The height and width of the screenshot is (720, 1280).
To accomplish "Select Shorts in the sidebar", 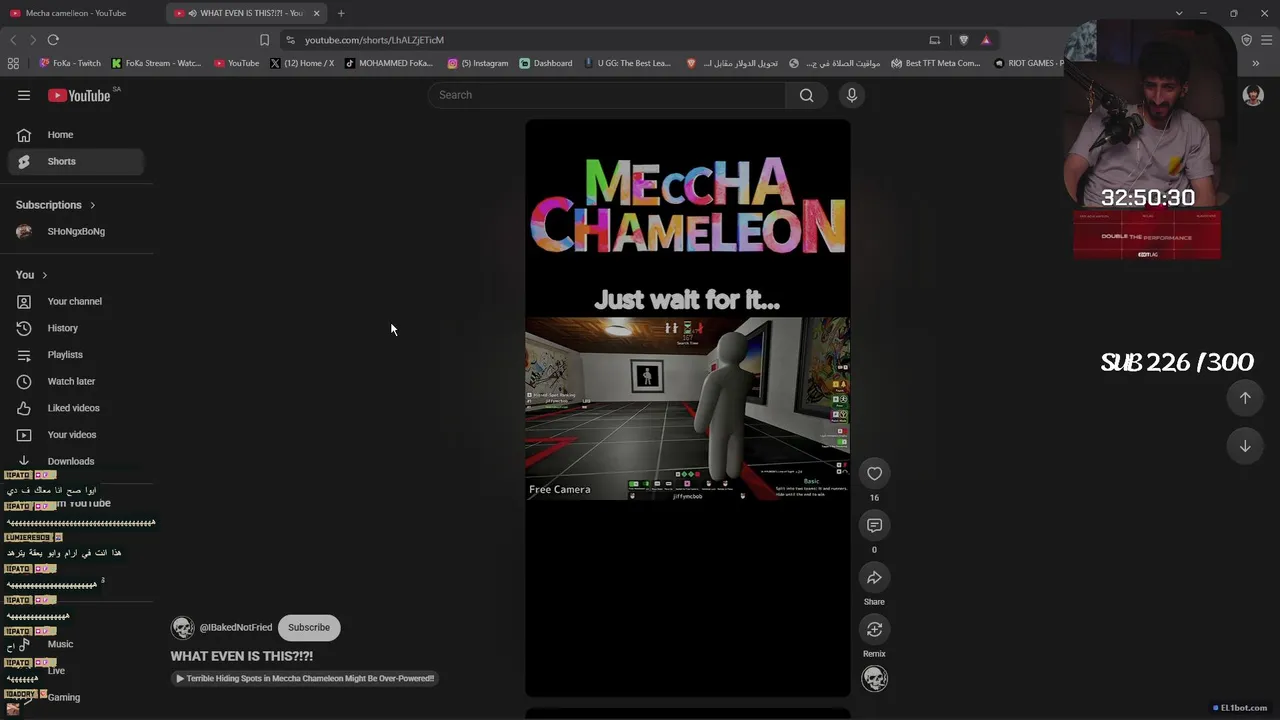I will click(76, 161).
